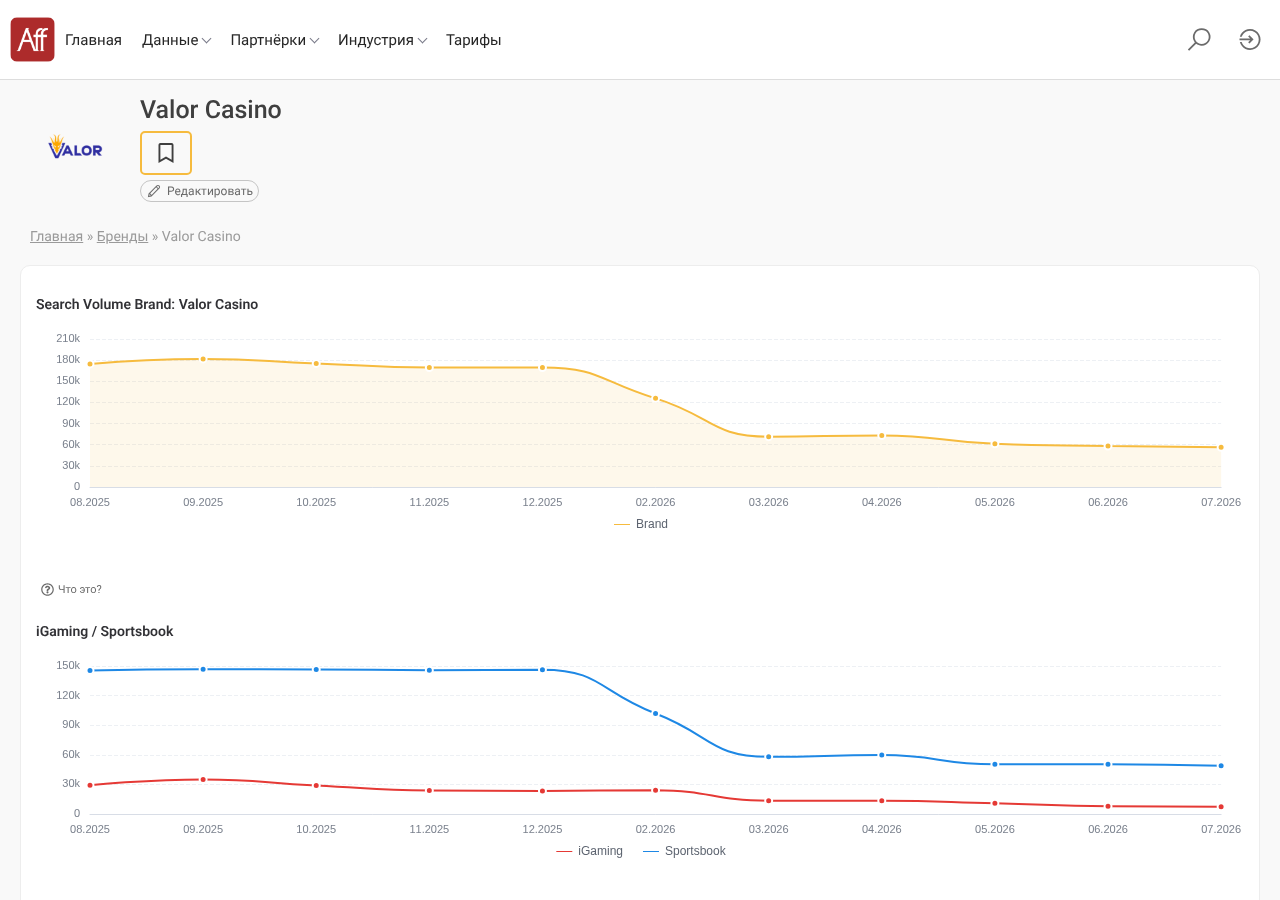Click iGaming blue point at 02.2026
Viewport: 1280px width, 900px height.
point(656,714)
